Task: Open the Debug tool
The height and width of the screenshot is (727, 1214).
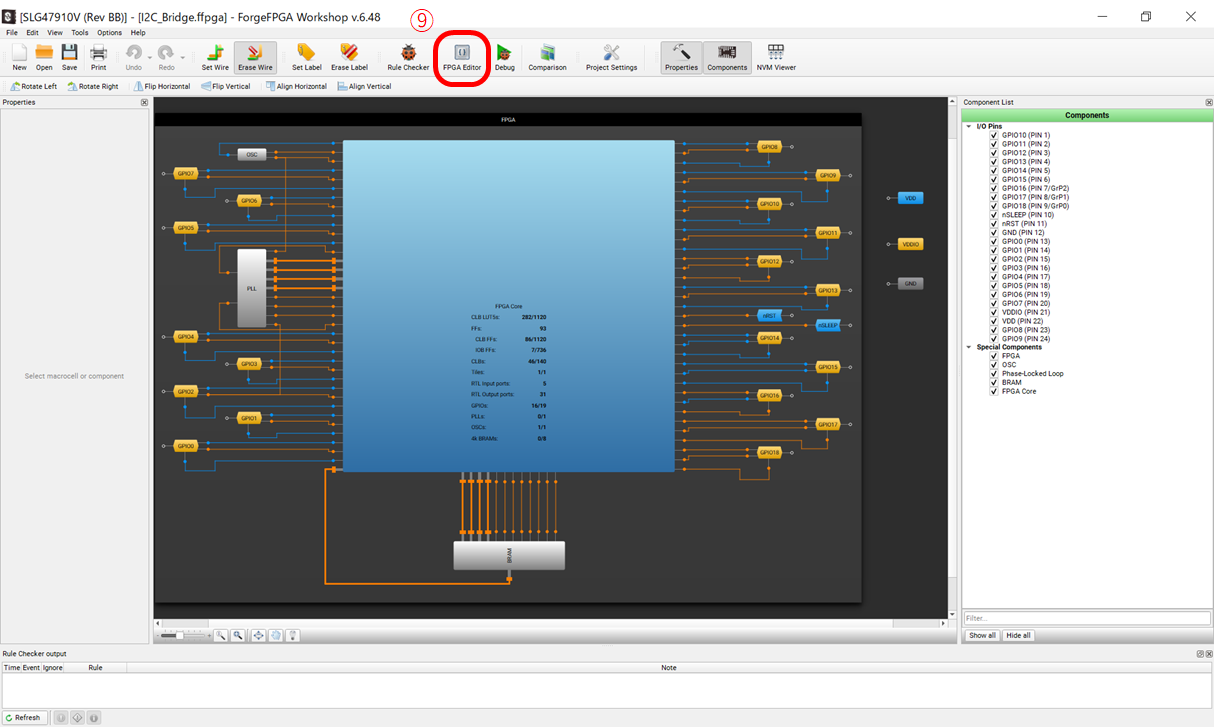Action: pyautogui.click(x=504, y=56)
